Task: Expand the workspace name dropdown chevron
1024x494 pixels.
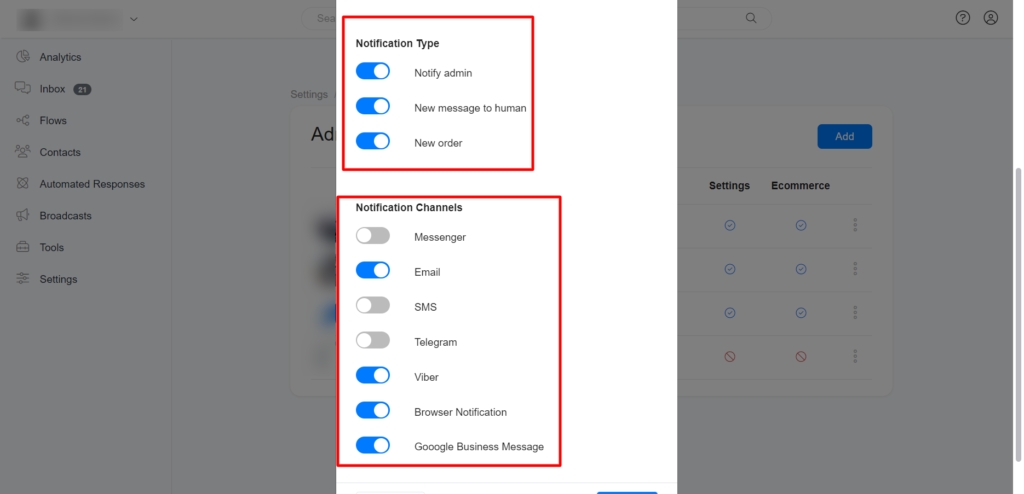Action: [x=134, y=19]
